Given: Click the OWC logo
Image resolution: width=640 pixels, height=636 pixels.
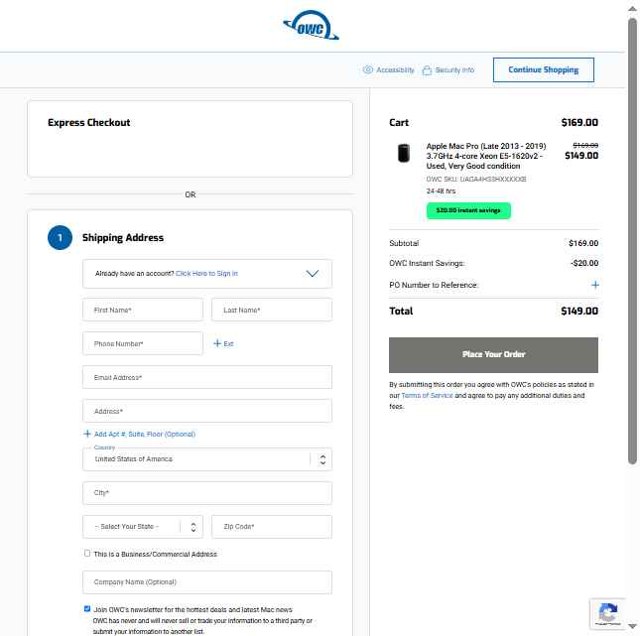Looking at the screenshot, I should pyautogui.click(x=311, y=25).
